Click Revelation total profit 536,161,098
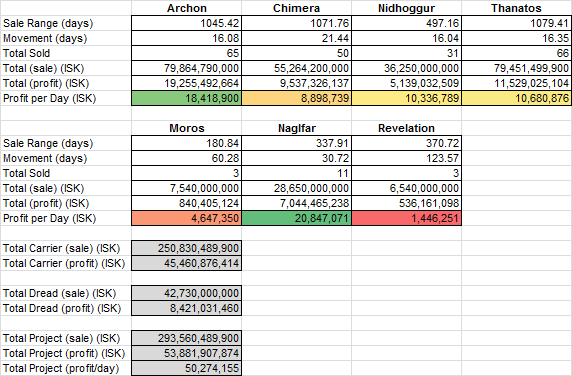Screen dimensions: 572x376 406,203
